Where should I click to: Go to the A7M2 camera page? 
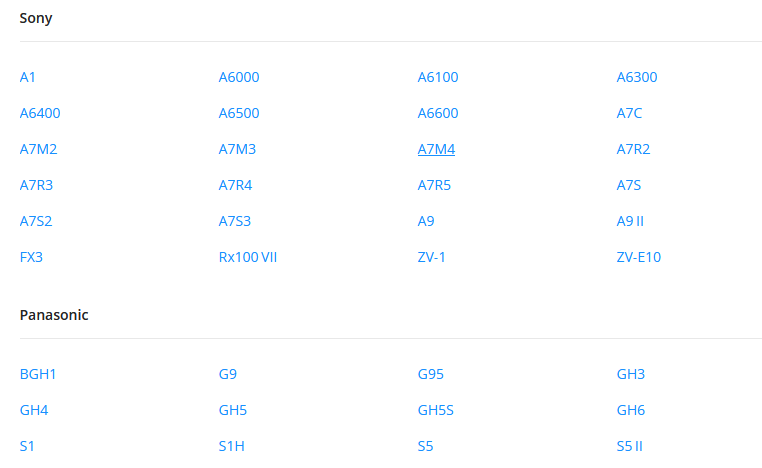point(38,149)
